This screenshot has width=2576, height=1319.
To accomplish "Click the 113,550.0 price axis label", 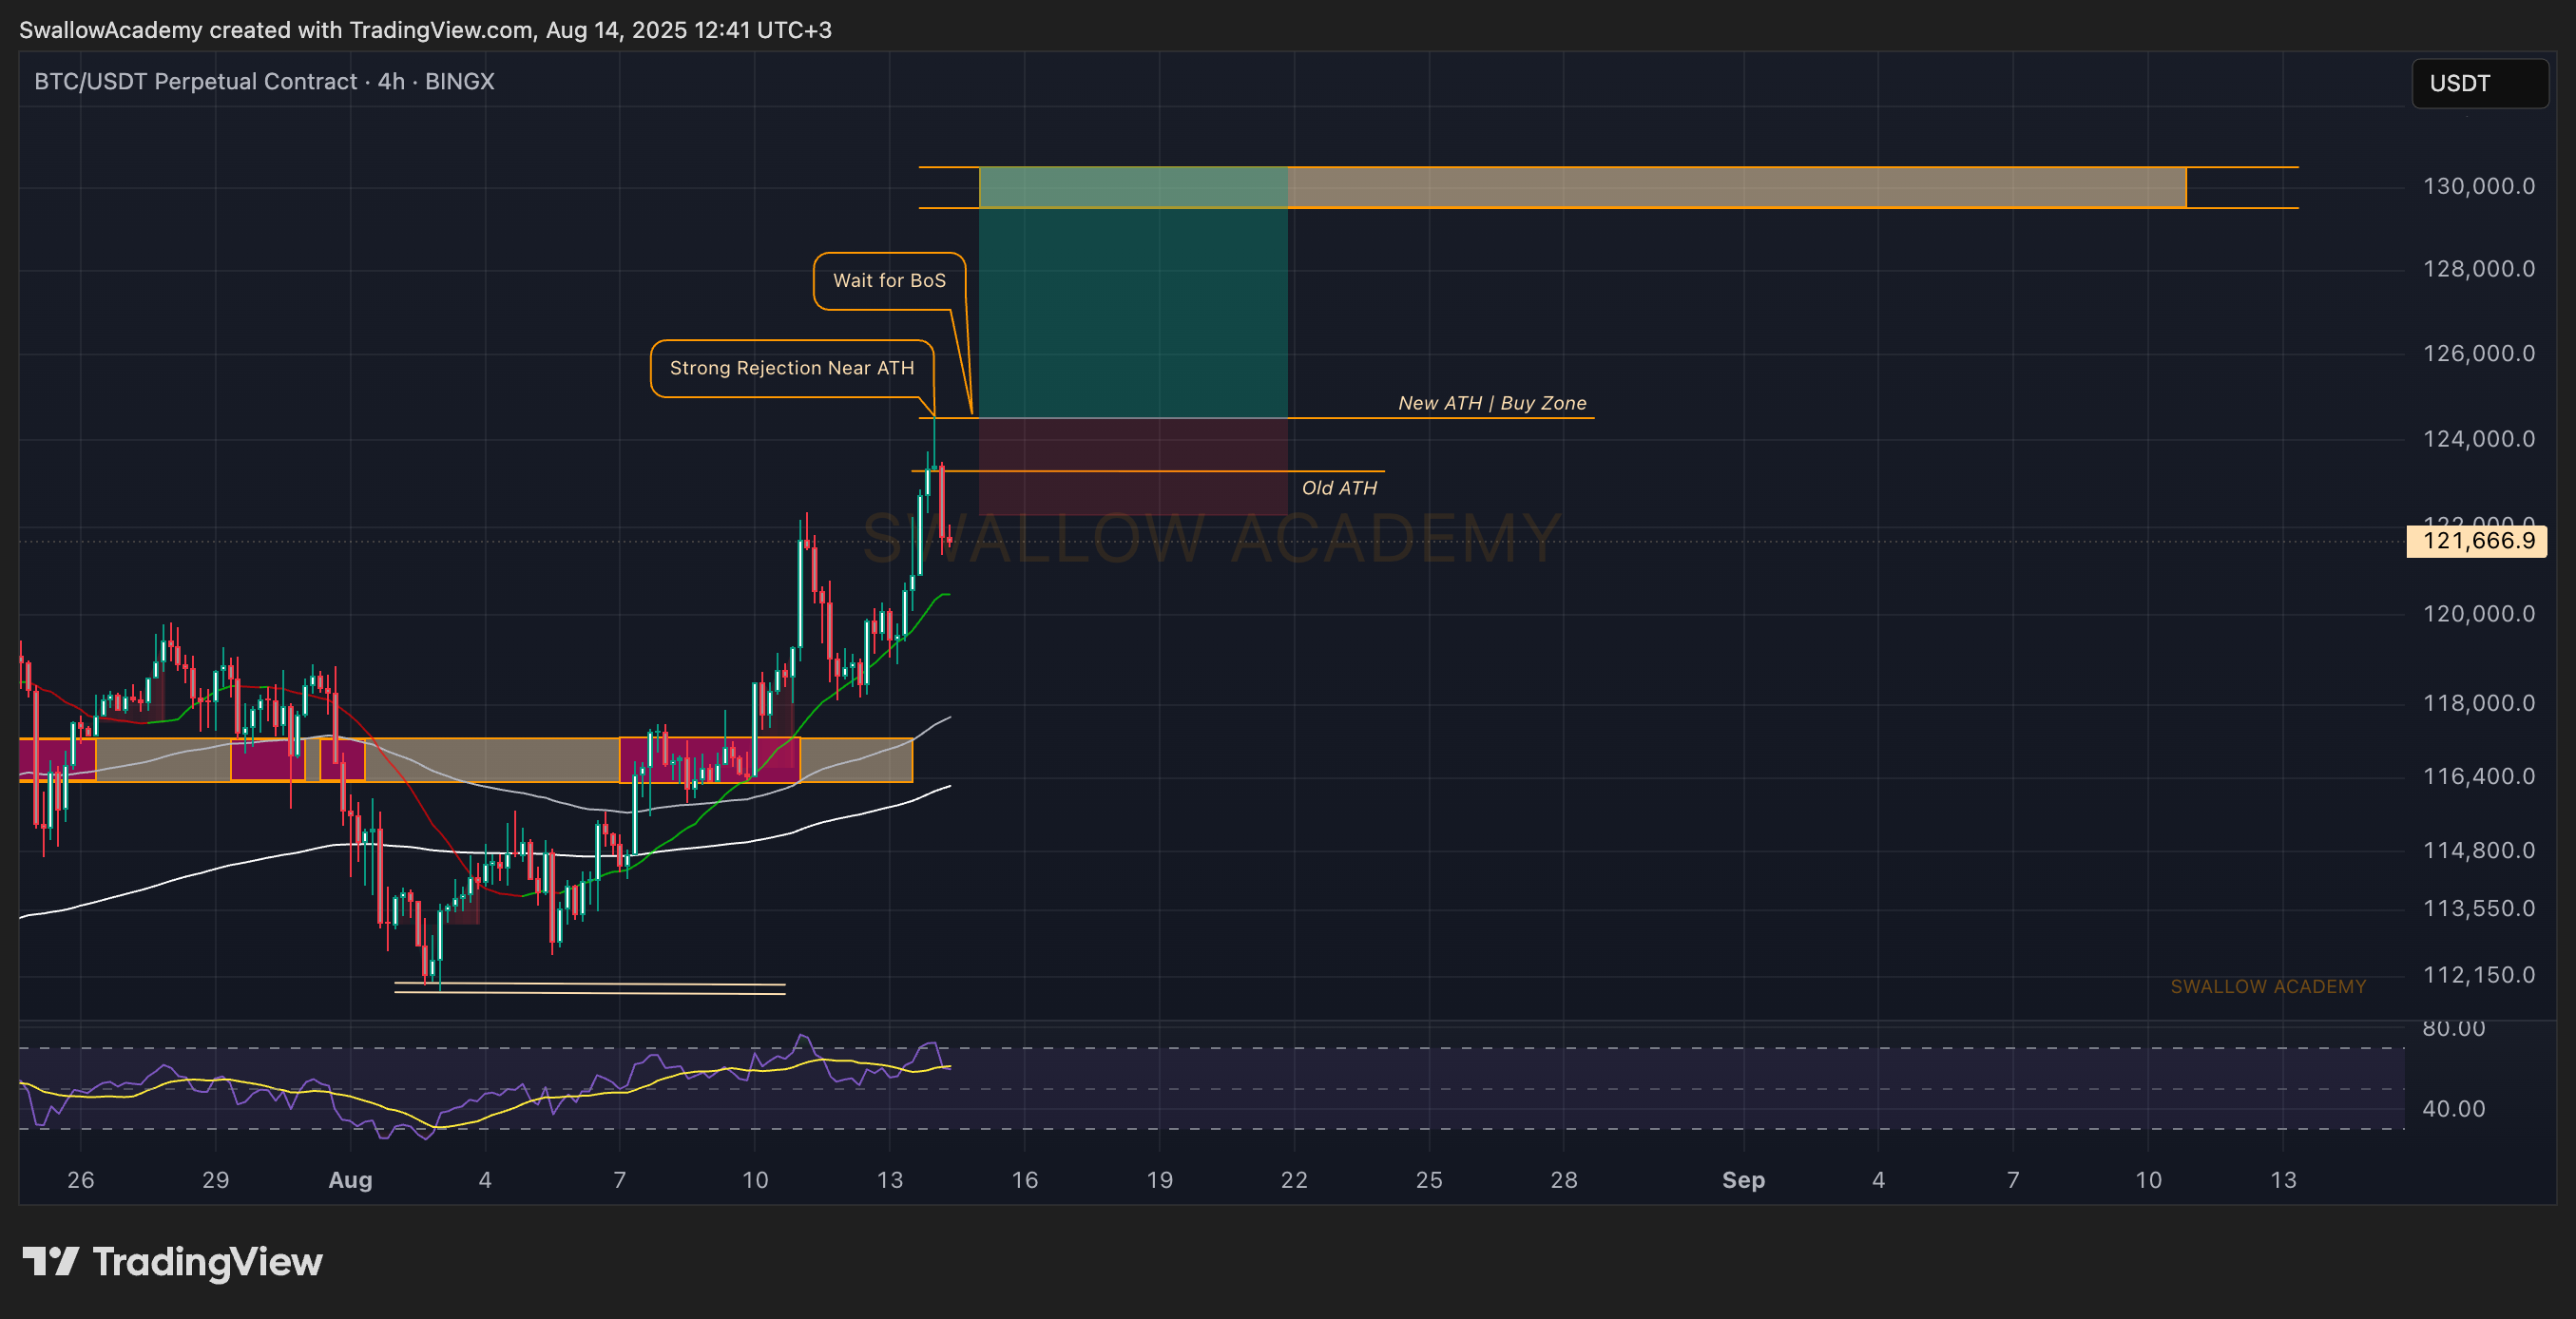I will (2478, 908).
